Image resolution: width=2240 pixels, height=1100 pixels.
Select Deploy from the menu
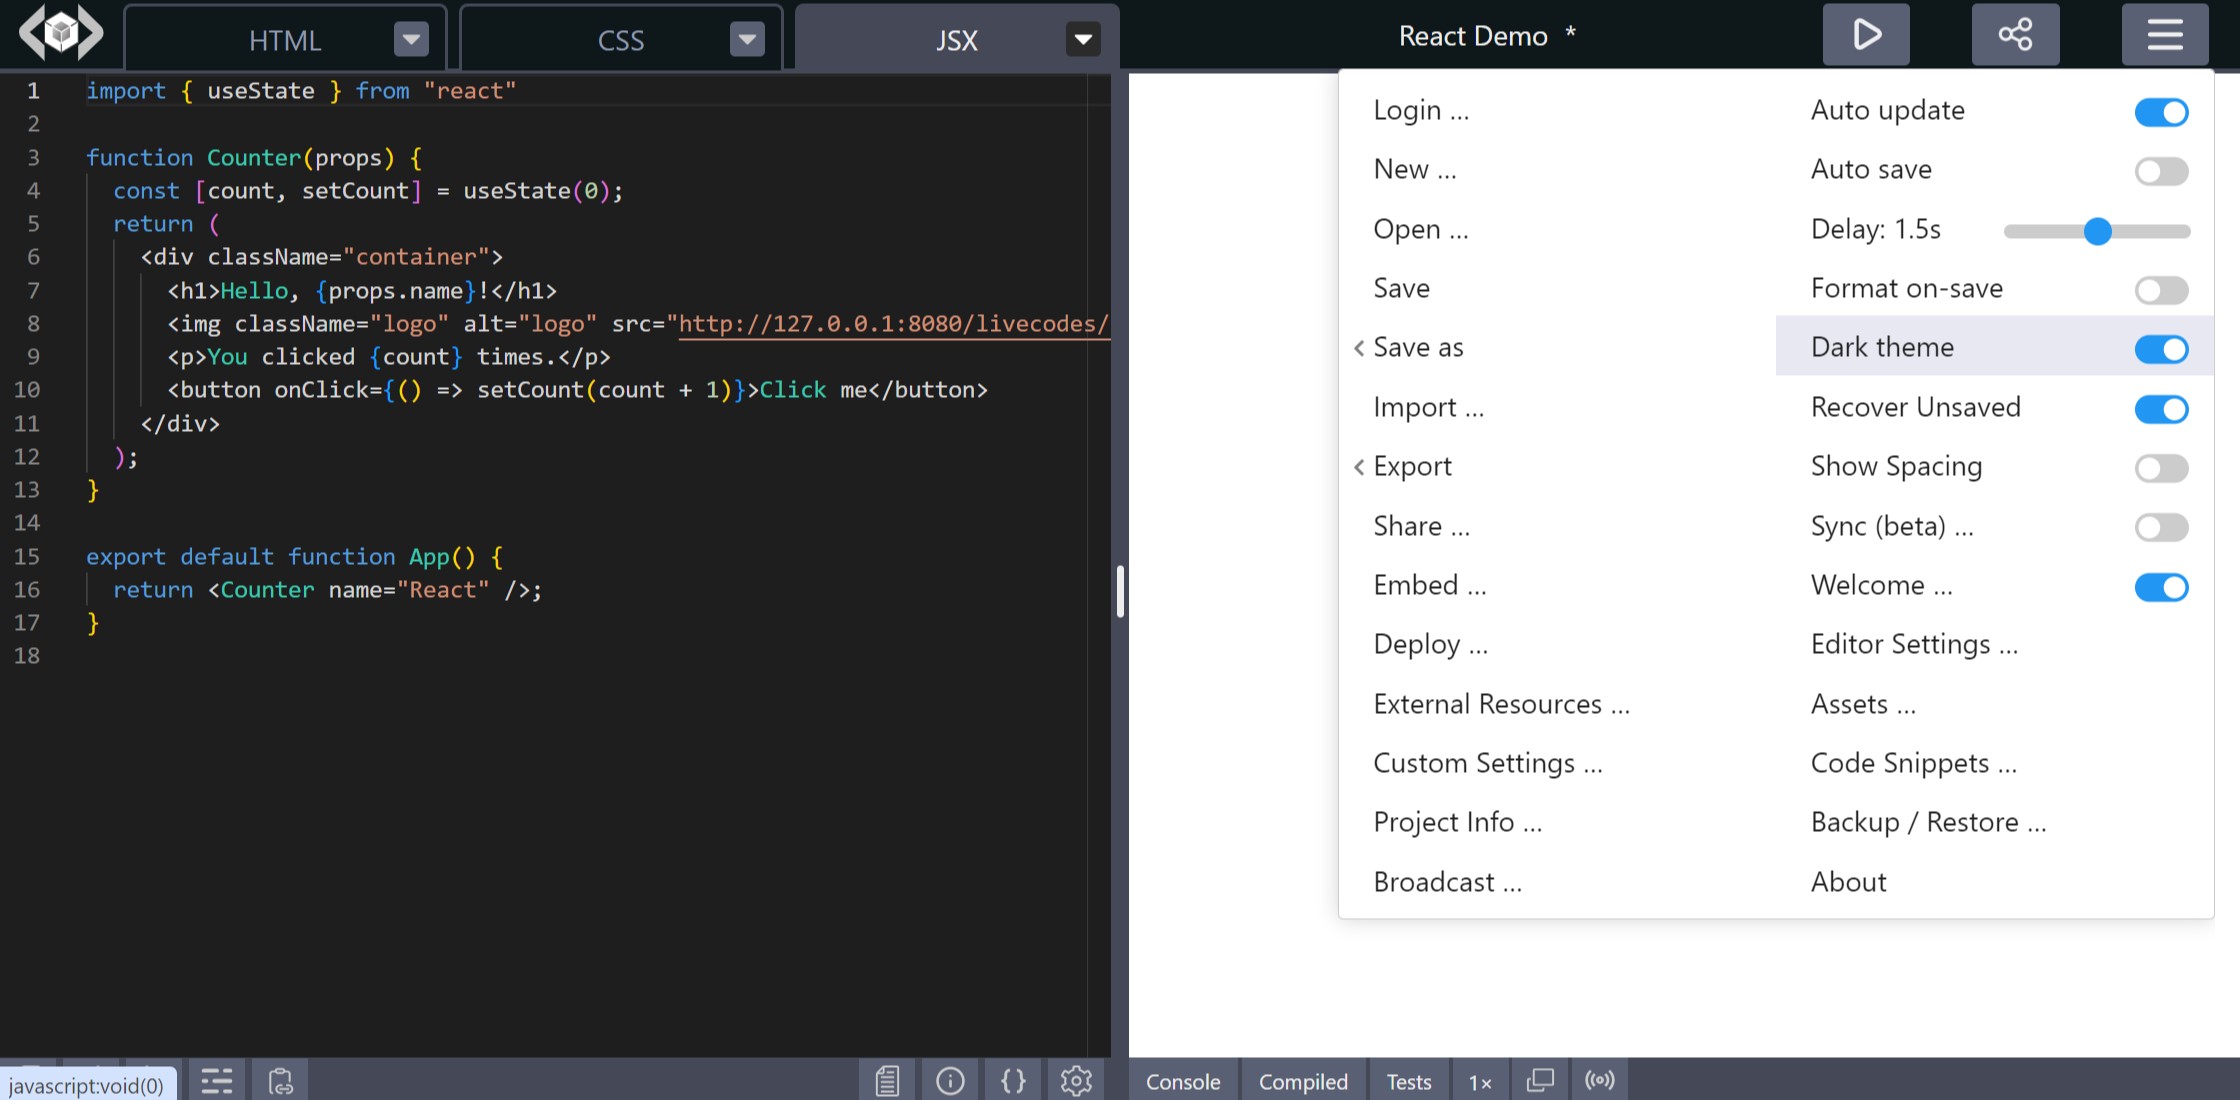(1430, 644)
